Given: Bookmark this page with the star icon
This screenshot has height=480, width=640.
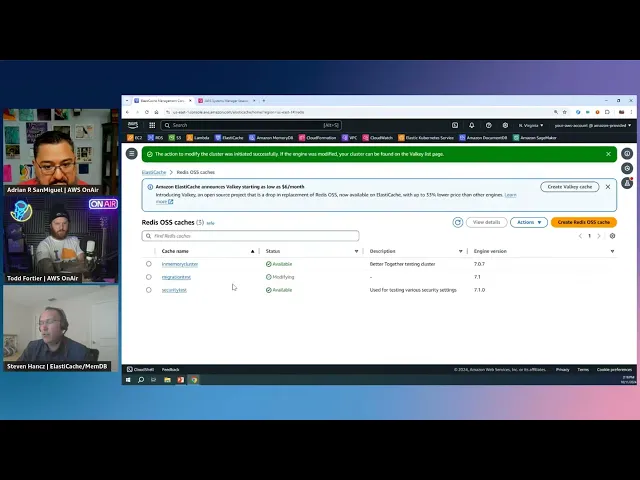Looking at the screenshot, I should pyautogui.click(x=564, y=112).
